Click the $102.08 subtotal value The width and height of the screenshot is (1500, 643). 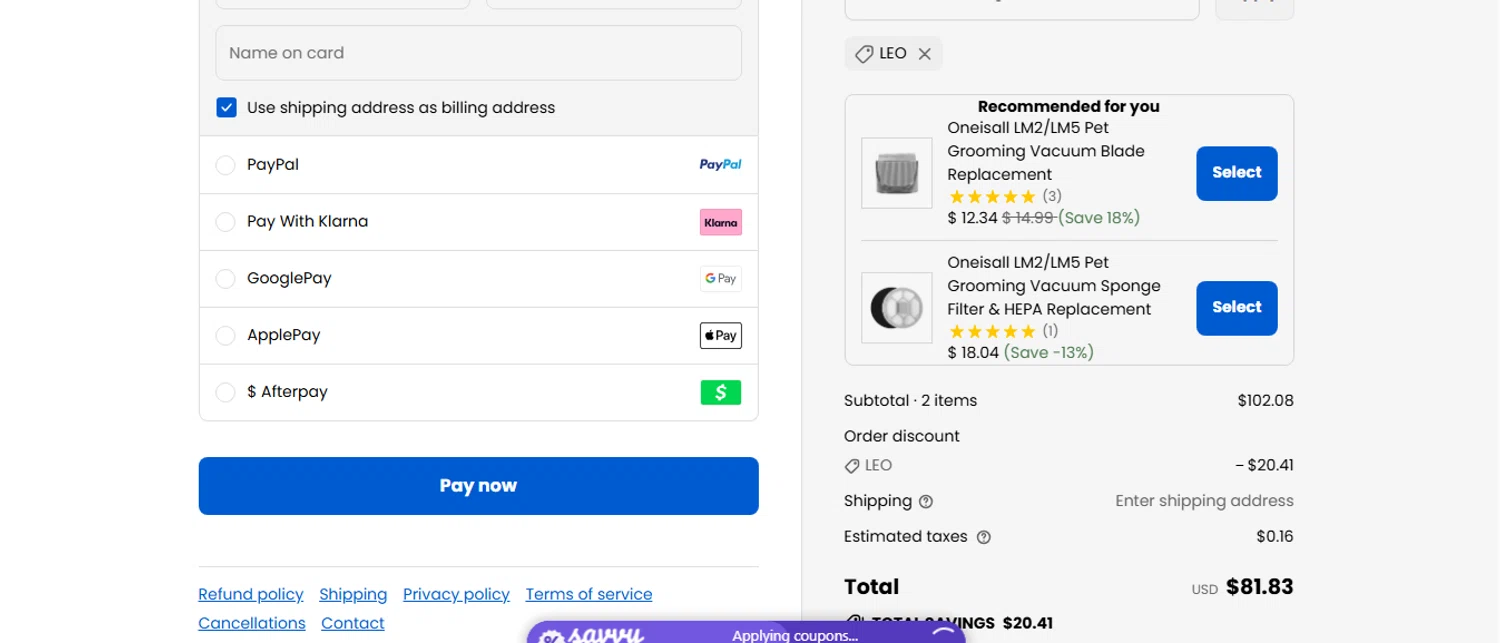1265,401
